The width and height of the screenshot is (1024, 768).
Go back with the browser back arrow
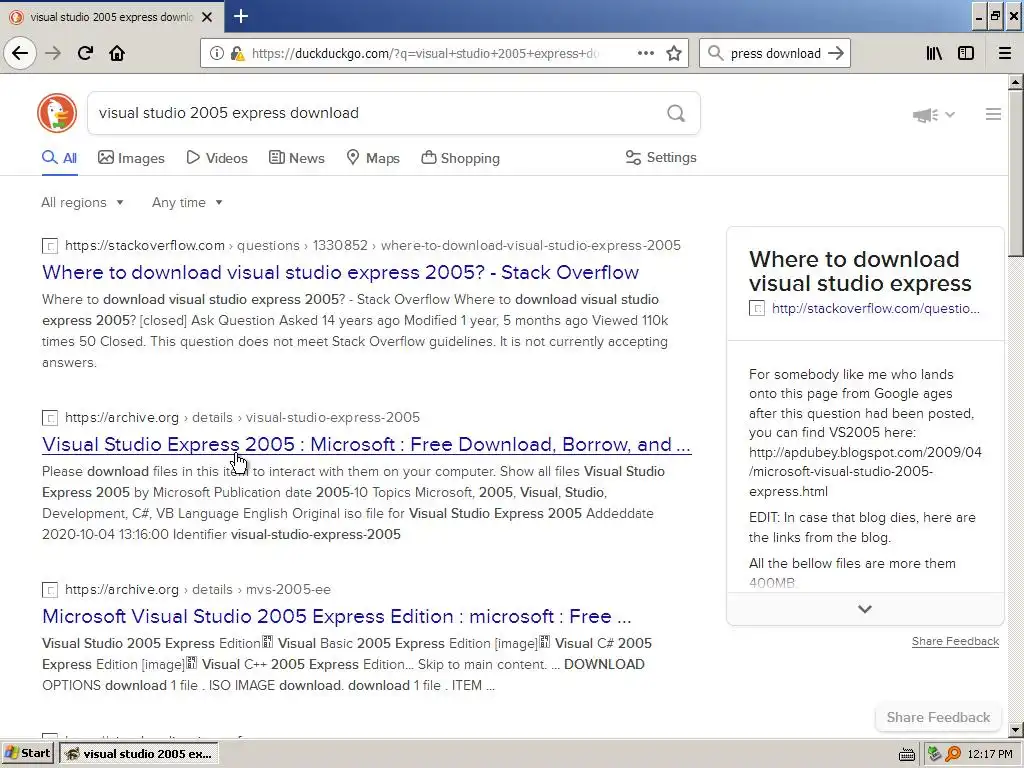point(20,53)
